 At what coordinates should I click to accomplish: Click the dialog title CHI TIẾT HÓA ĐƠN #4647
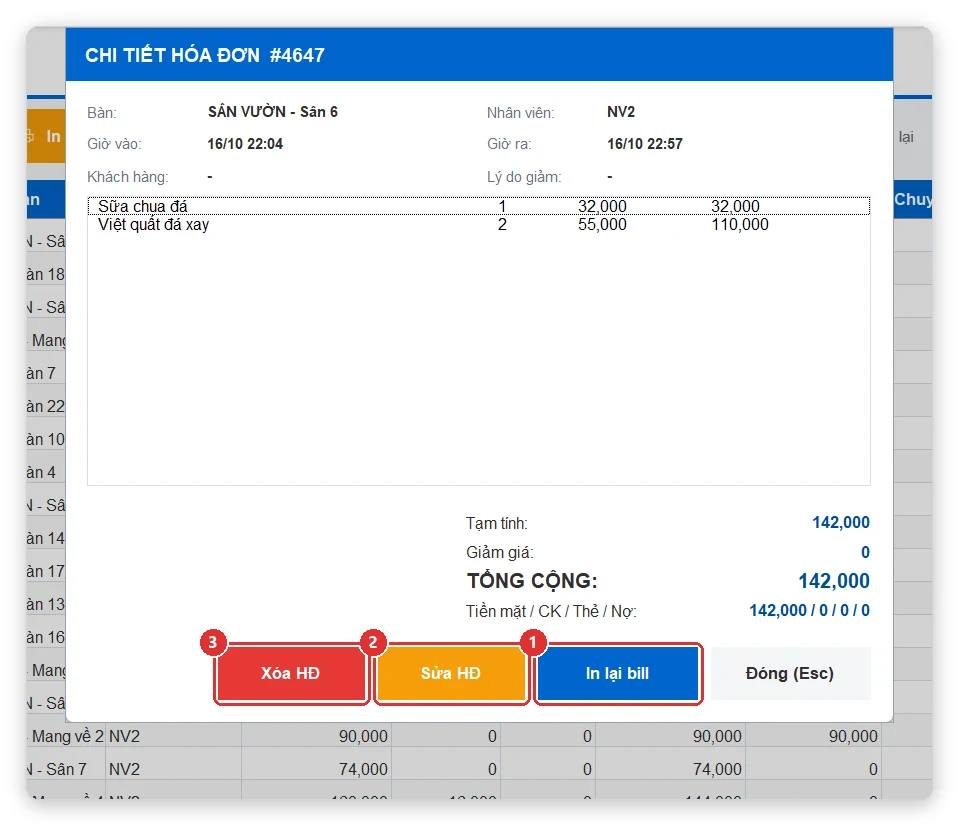[205, 55]
